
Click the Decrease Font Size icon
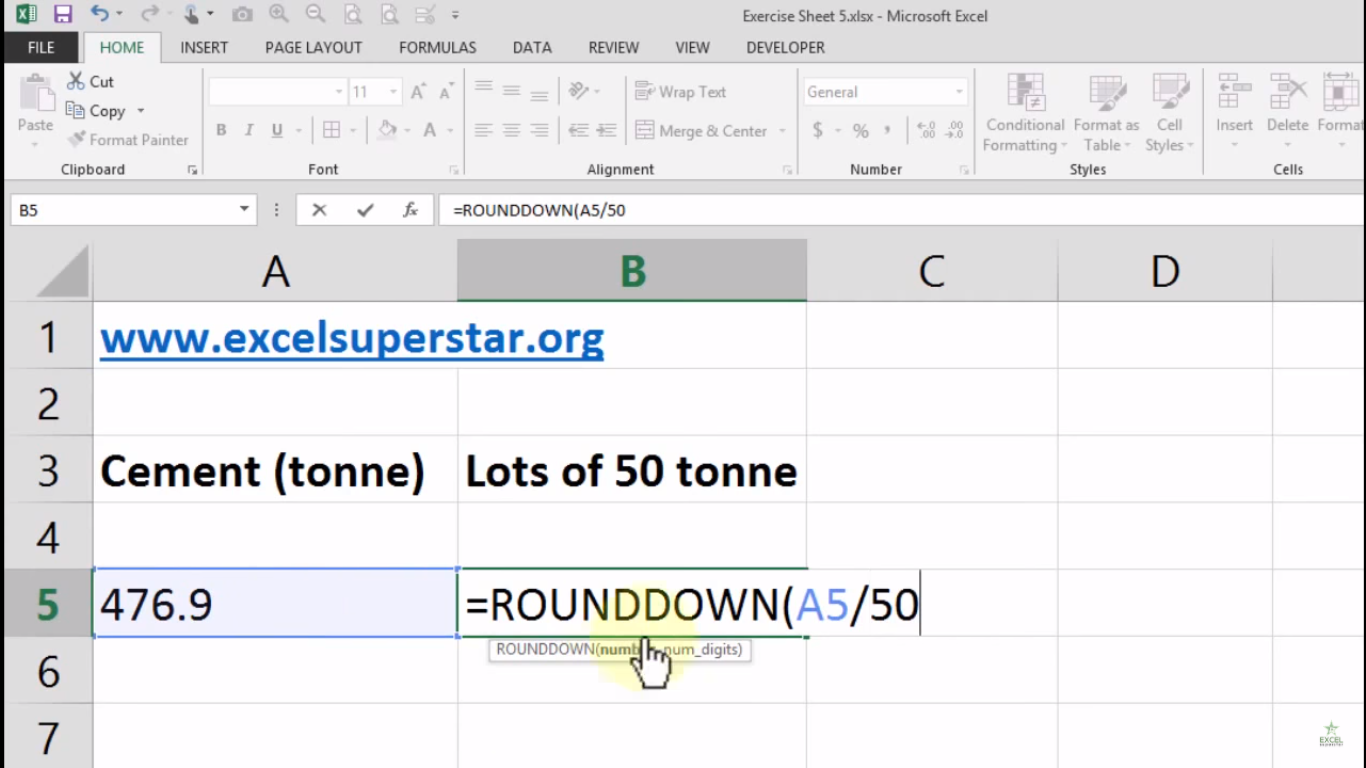click(x=446, y=92)
